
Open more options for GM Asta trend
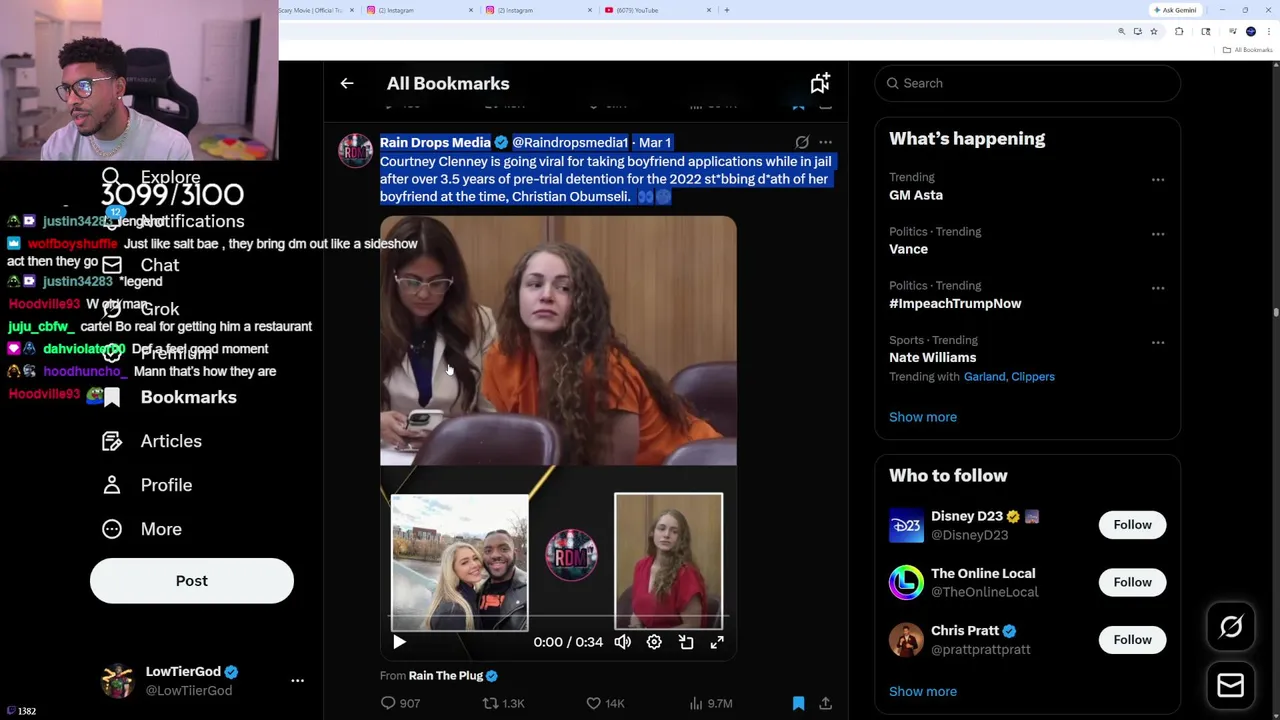1158,180
